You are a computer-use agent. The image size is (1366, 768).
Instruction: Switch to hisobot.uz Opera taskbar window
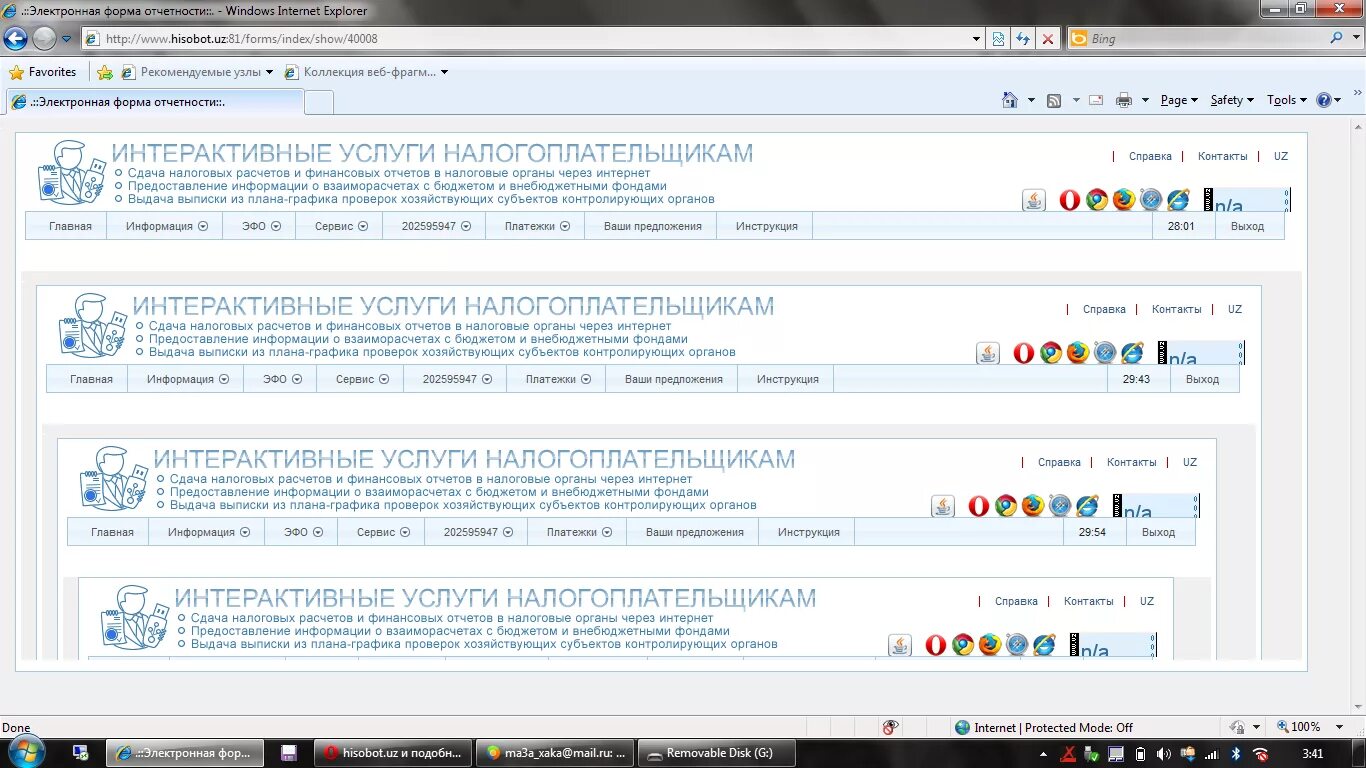point(395,753)
